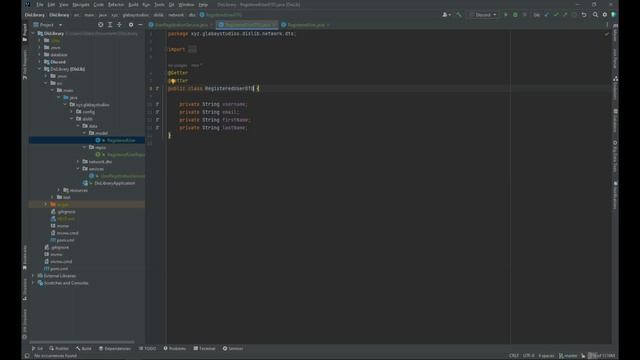640x360 pixels.
Task: Open the Maven tool window stripe
Action: (x=615, y=33)
